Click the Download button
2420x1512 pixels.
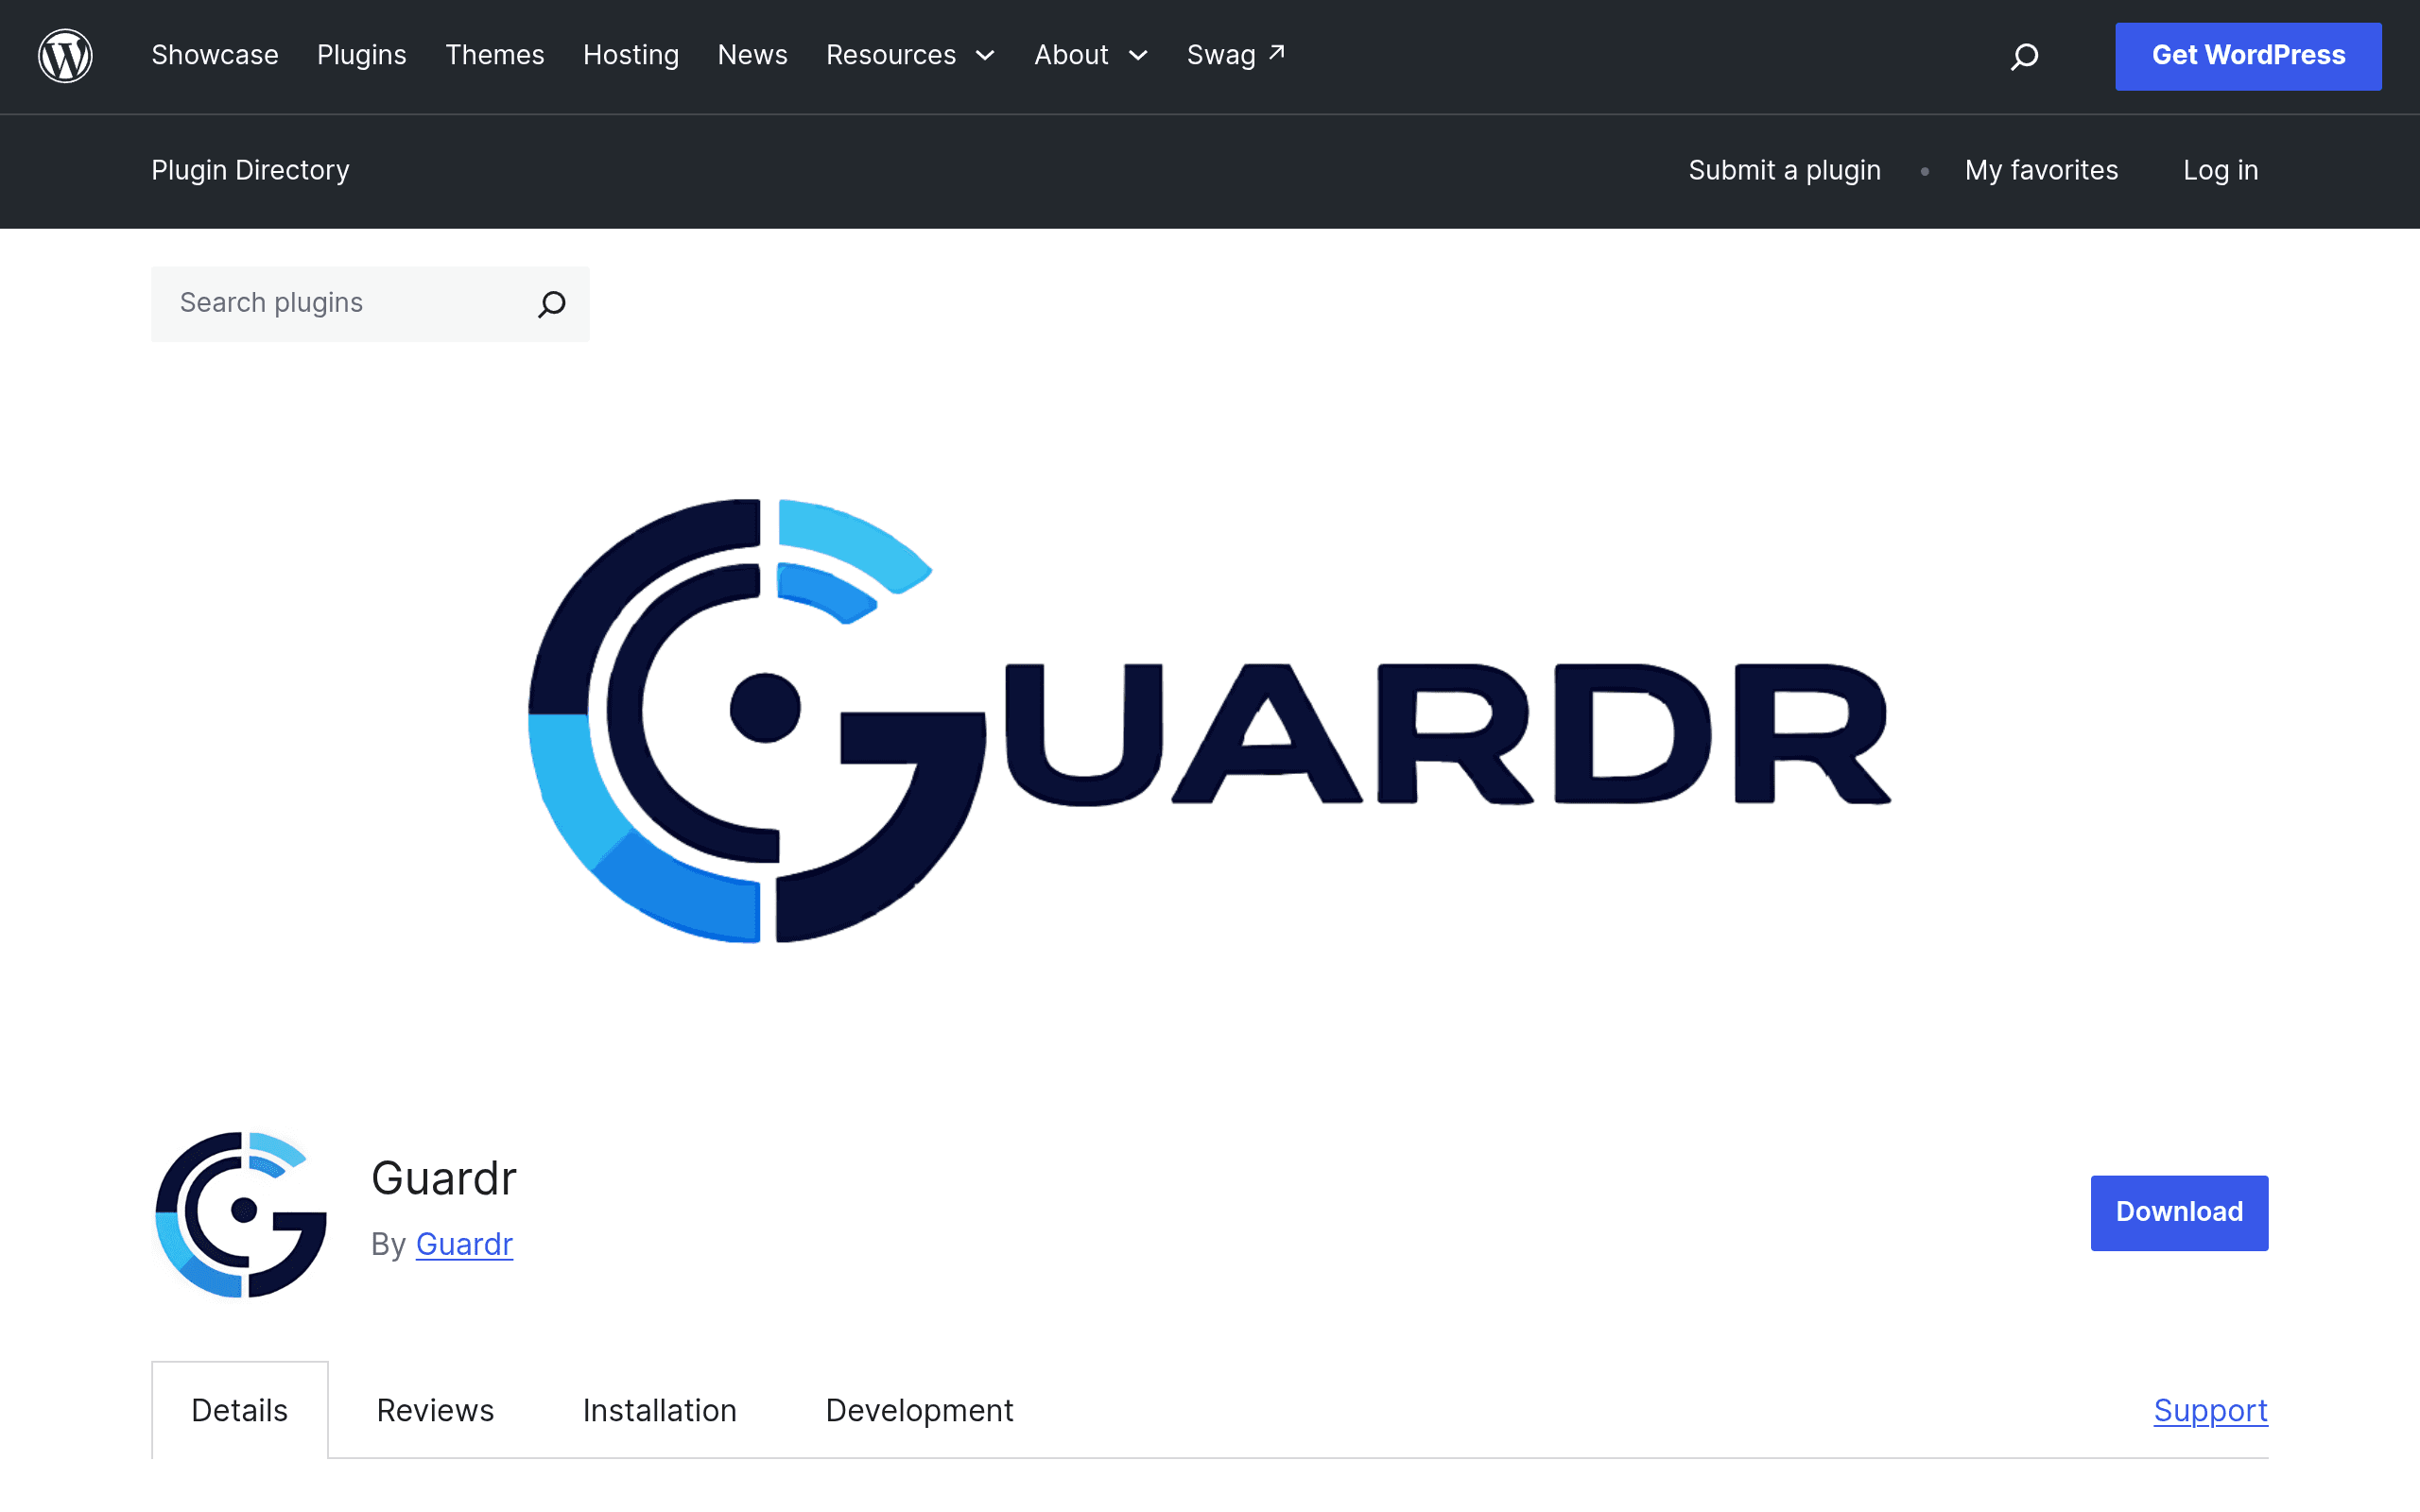pyautogui.click(x=2179, y=1212)
